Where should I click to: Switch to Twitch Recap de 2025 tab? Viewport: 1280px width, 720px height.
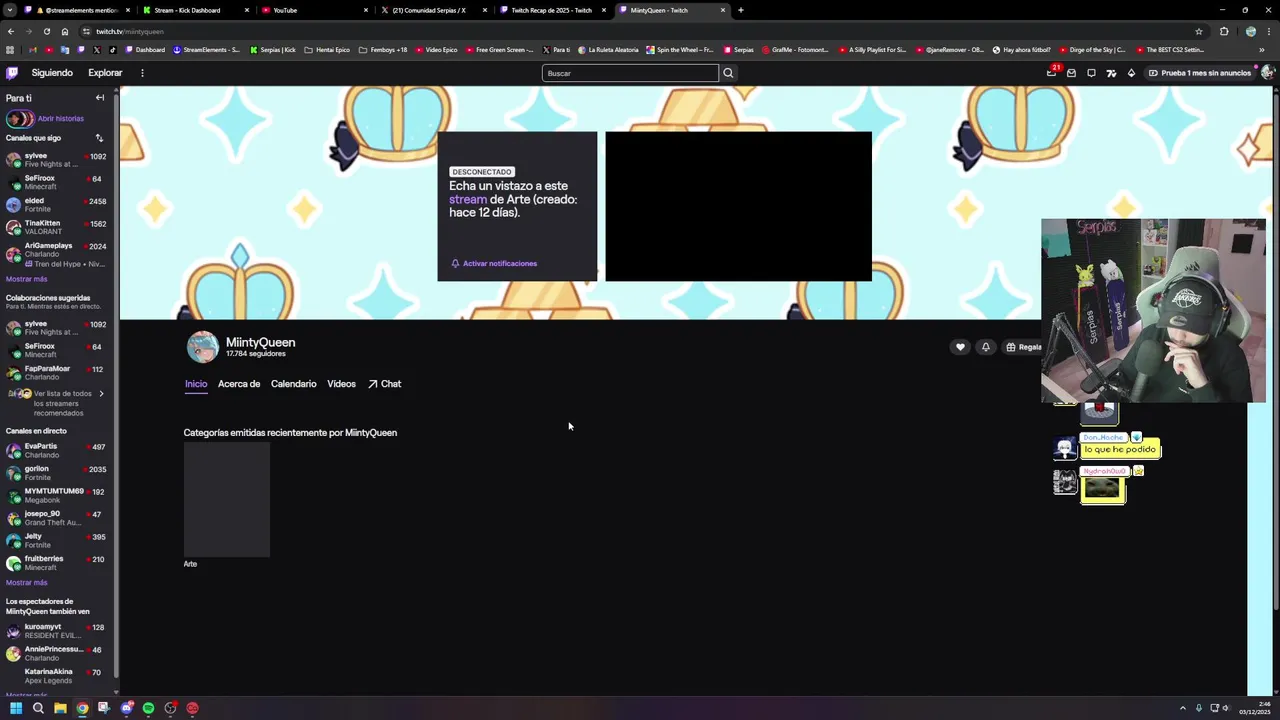(x=552, y=10)
